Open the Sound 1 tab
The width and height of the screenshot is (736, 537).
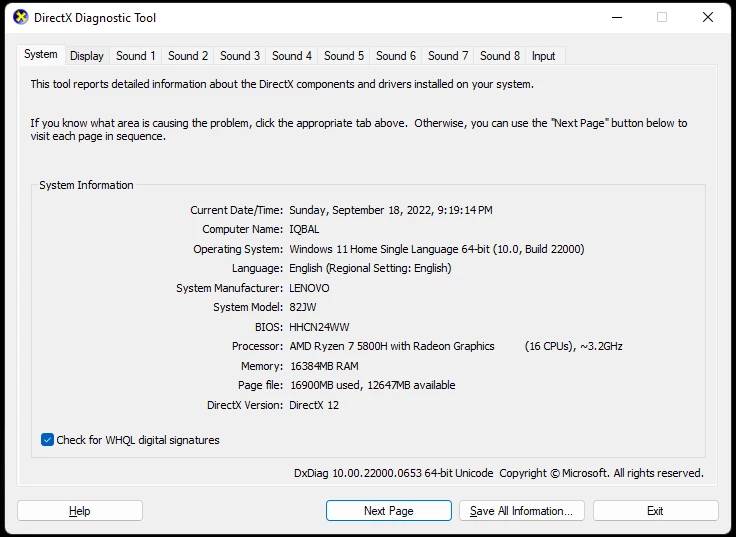tap(136, 56)
